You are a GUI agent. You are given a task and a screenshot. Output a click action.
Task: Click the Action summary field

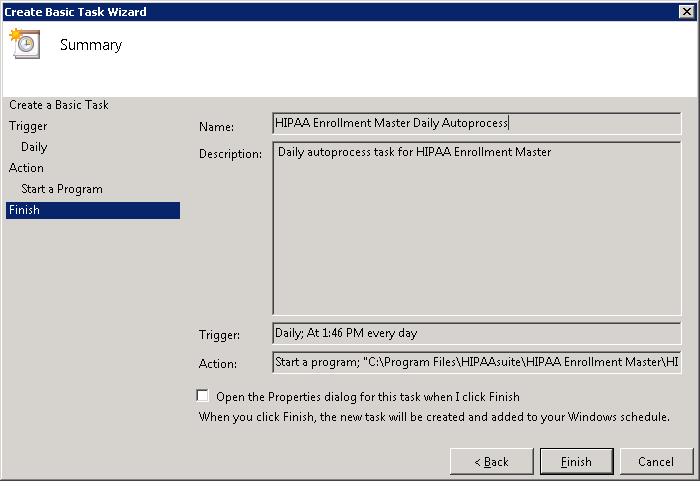click(477, 362)
